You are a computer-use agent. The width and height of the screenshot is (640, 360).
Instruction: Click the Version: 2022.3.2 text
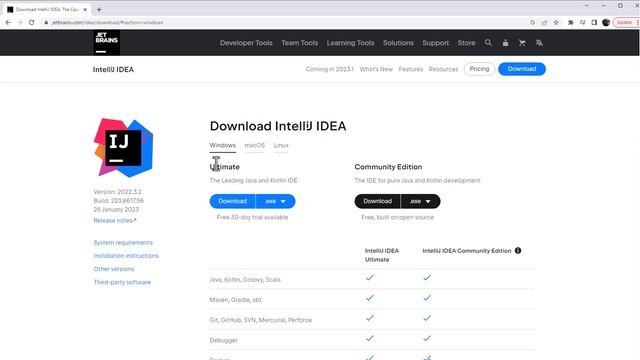(x=118, y=192)
